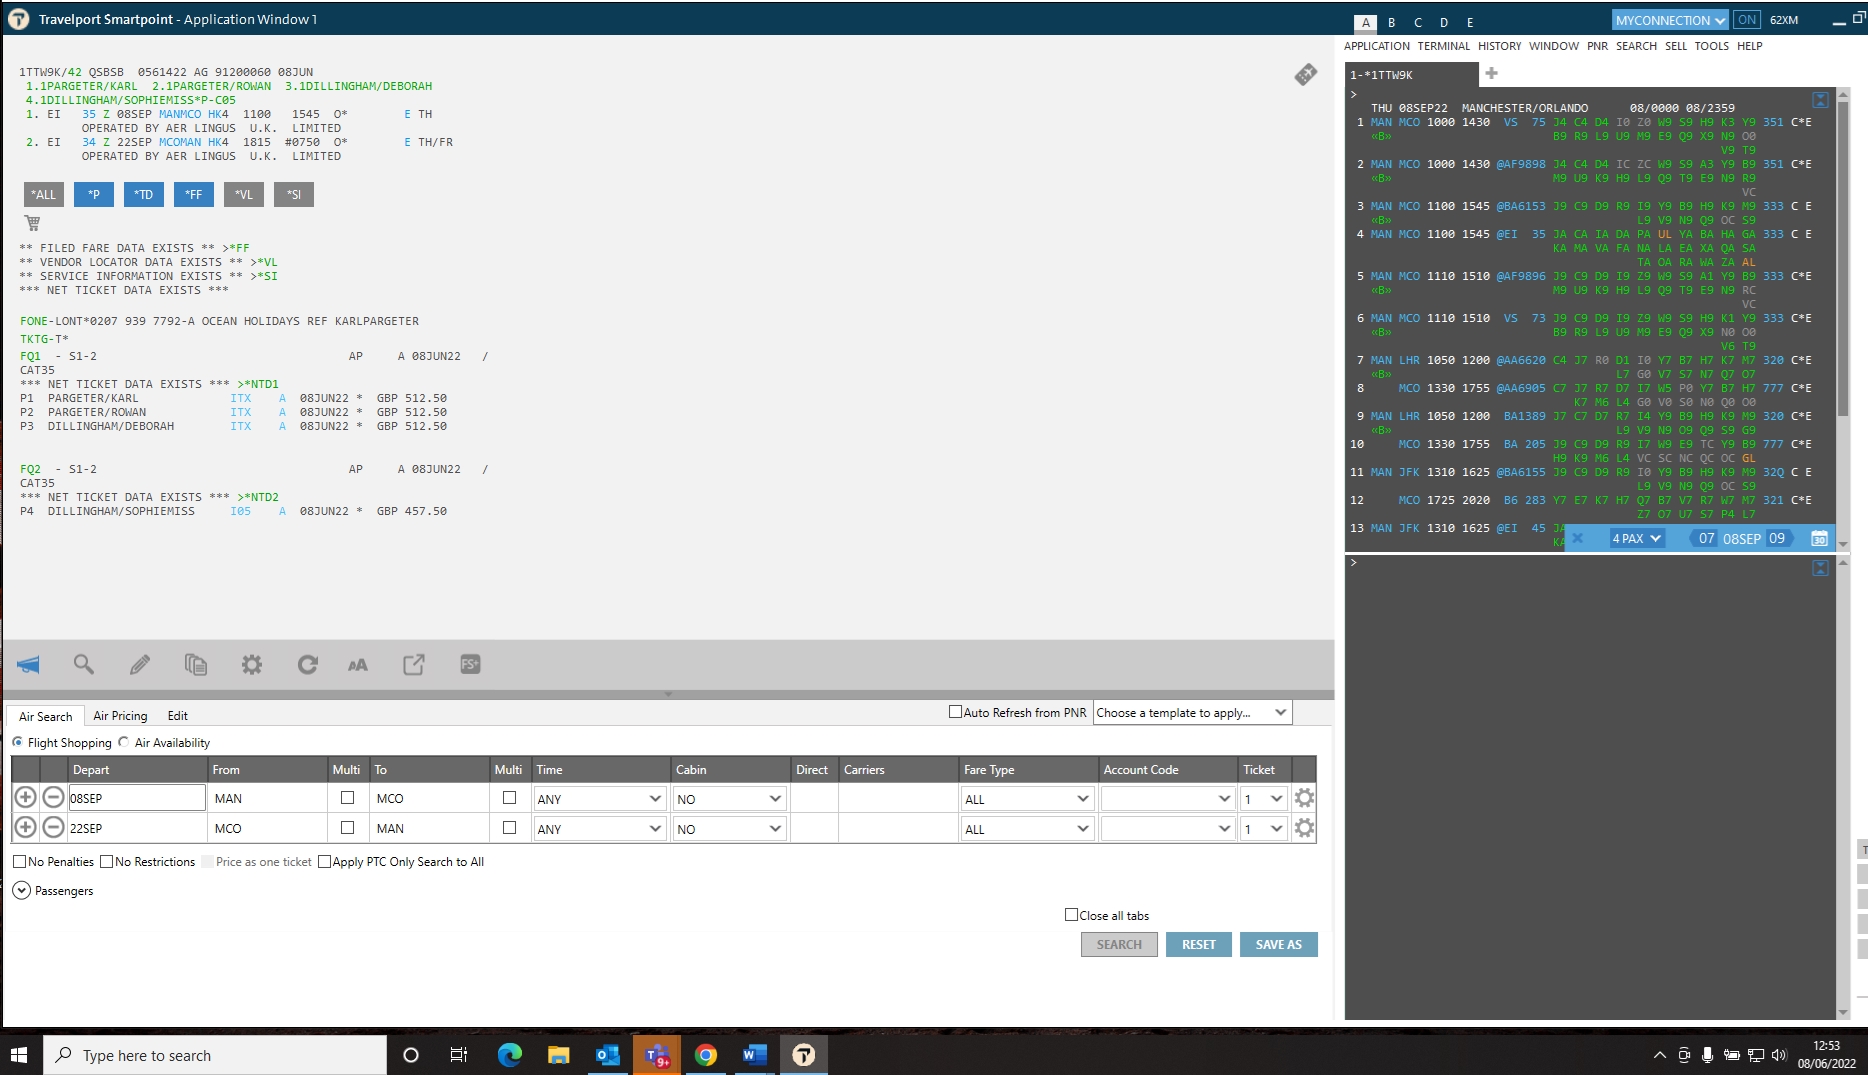The width and height of the screenshot is (1868, 1075).
Task: Click the *ALL PNR display button
Action: pos(44,194)
